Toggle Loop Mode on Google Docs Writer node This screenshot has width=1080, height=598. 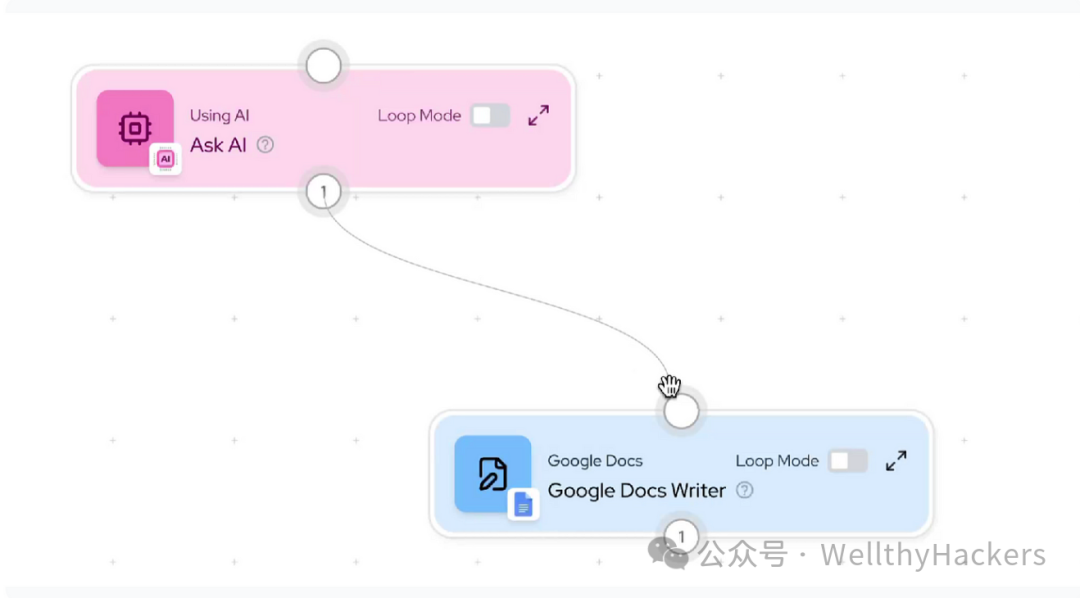pyautogui.click(x=848, y=461)
